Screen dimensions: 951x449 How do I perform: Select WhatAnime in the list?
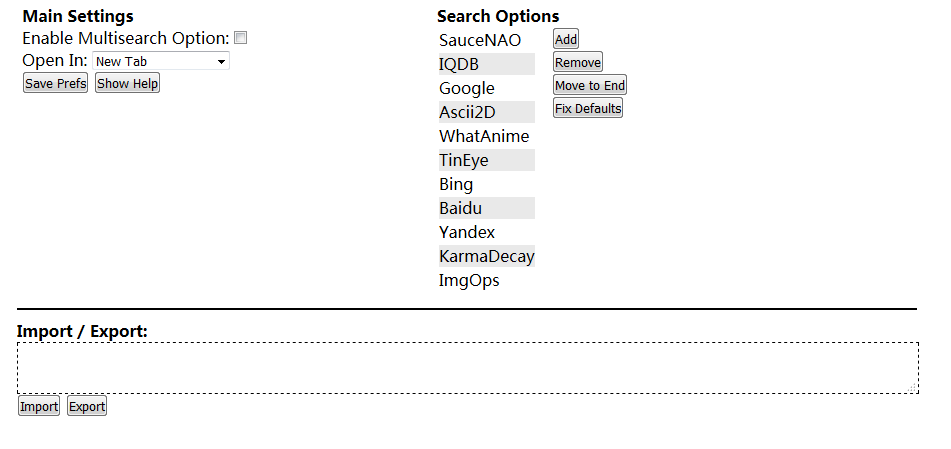484,136
